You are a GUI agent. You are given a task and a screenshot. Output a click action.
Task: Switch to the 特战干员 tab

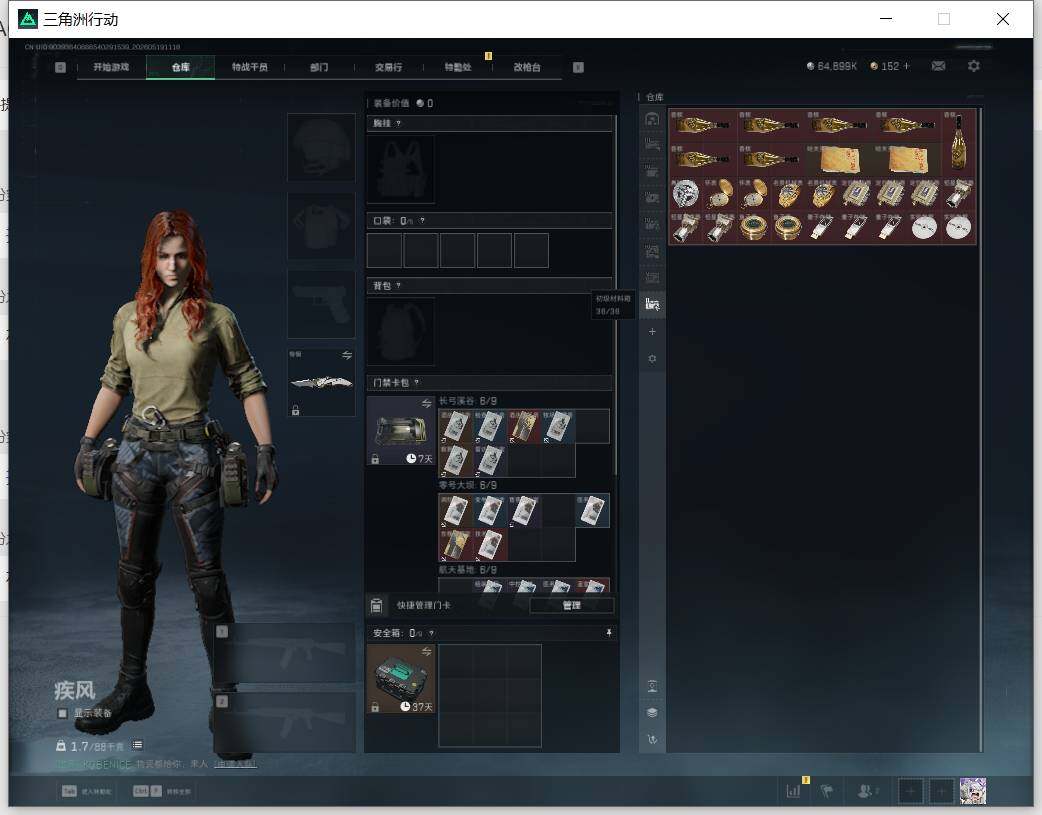[250, 67]
